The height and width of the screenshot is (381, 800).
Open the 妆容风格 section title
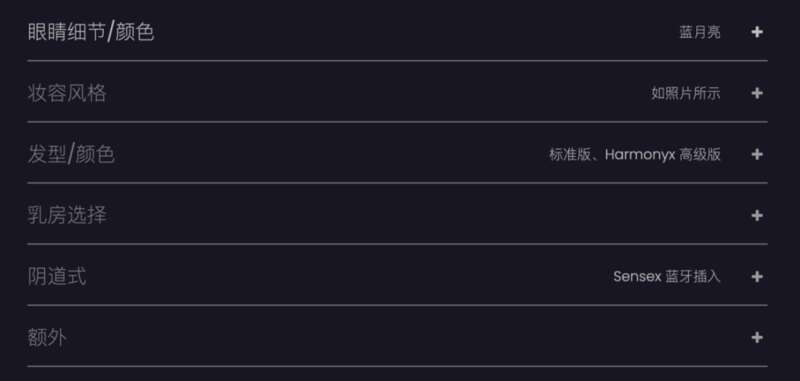click(x=67, y=93)
